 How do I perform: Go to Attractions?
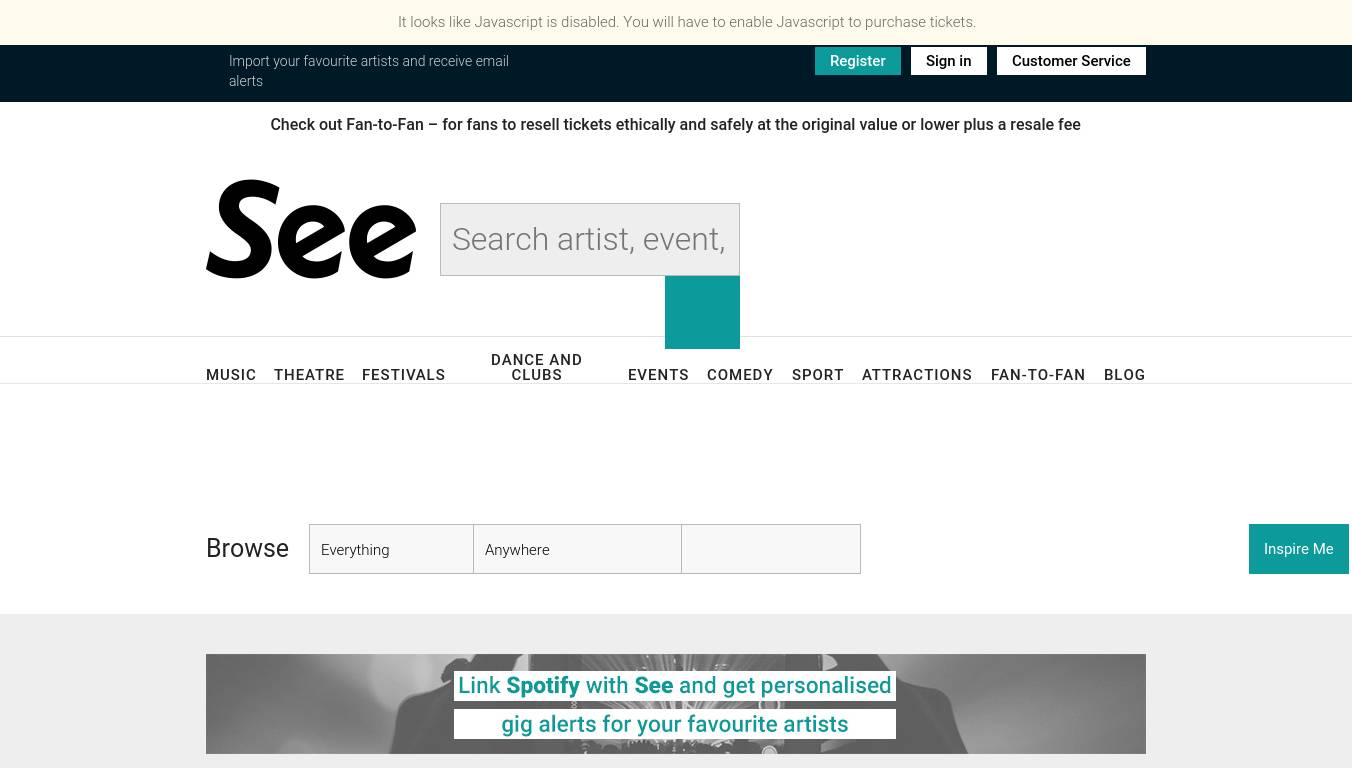[x=916, y=375]
